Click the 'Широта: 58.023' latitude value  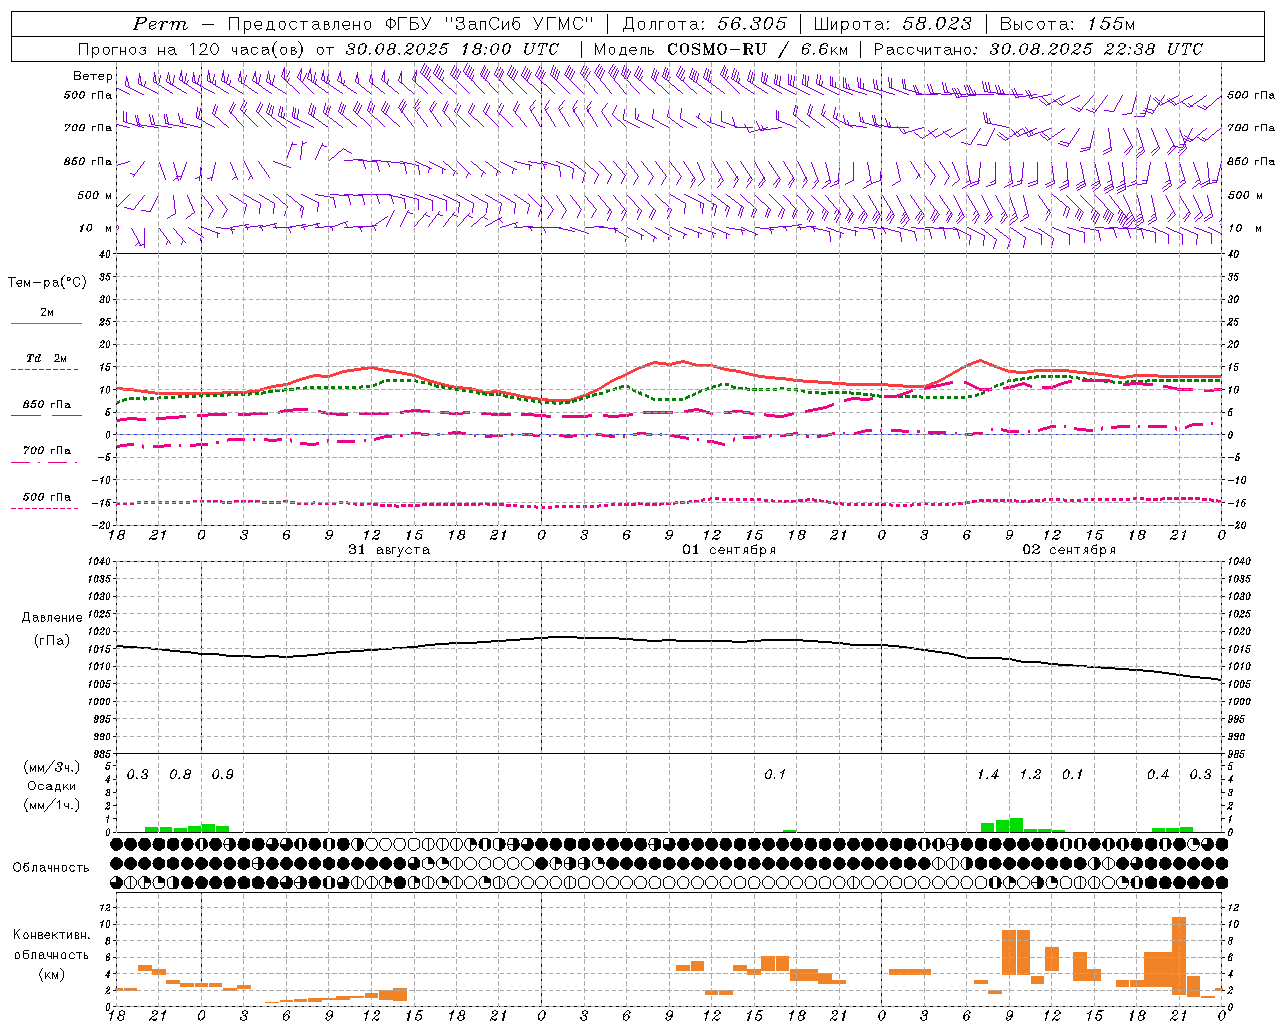click(892, 24)
